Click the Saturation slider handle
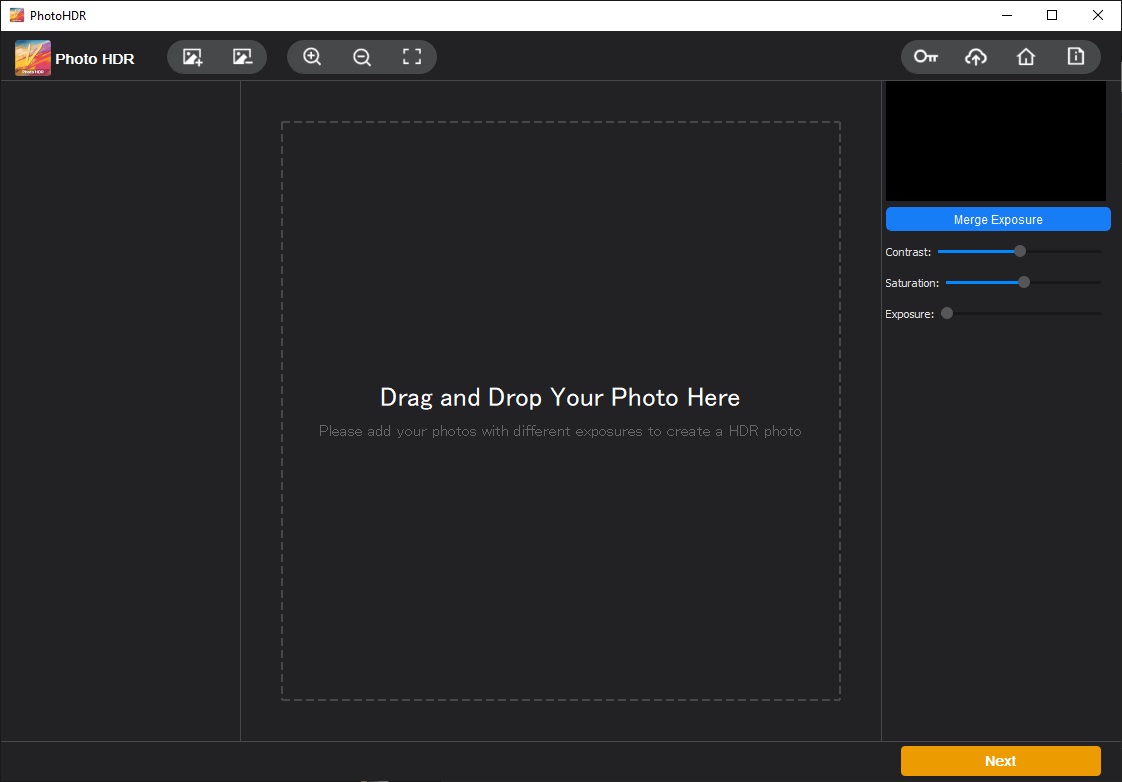 [x=1024, y=282]
